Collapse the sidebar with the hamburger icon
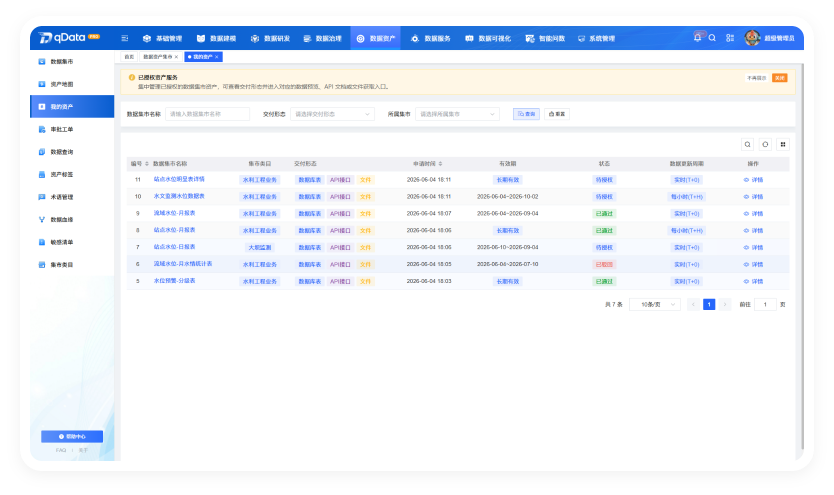 coord(124,38)
